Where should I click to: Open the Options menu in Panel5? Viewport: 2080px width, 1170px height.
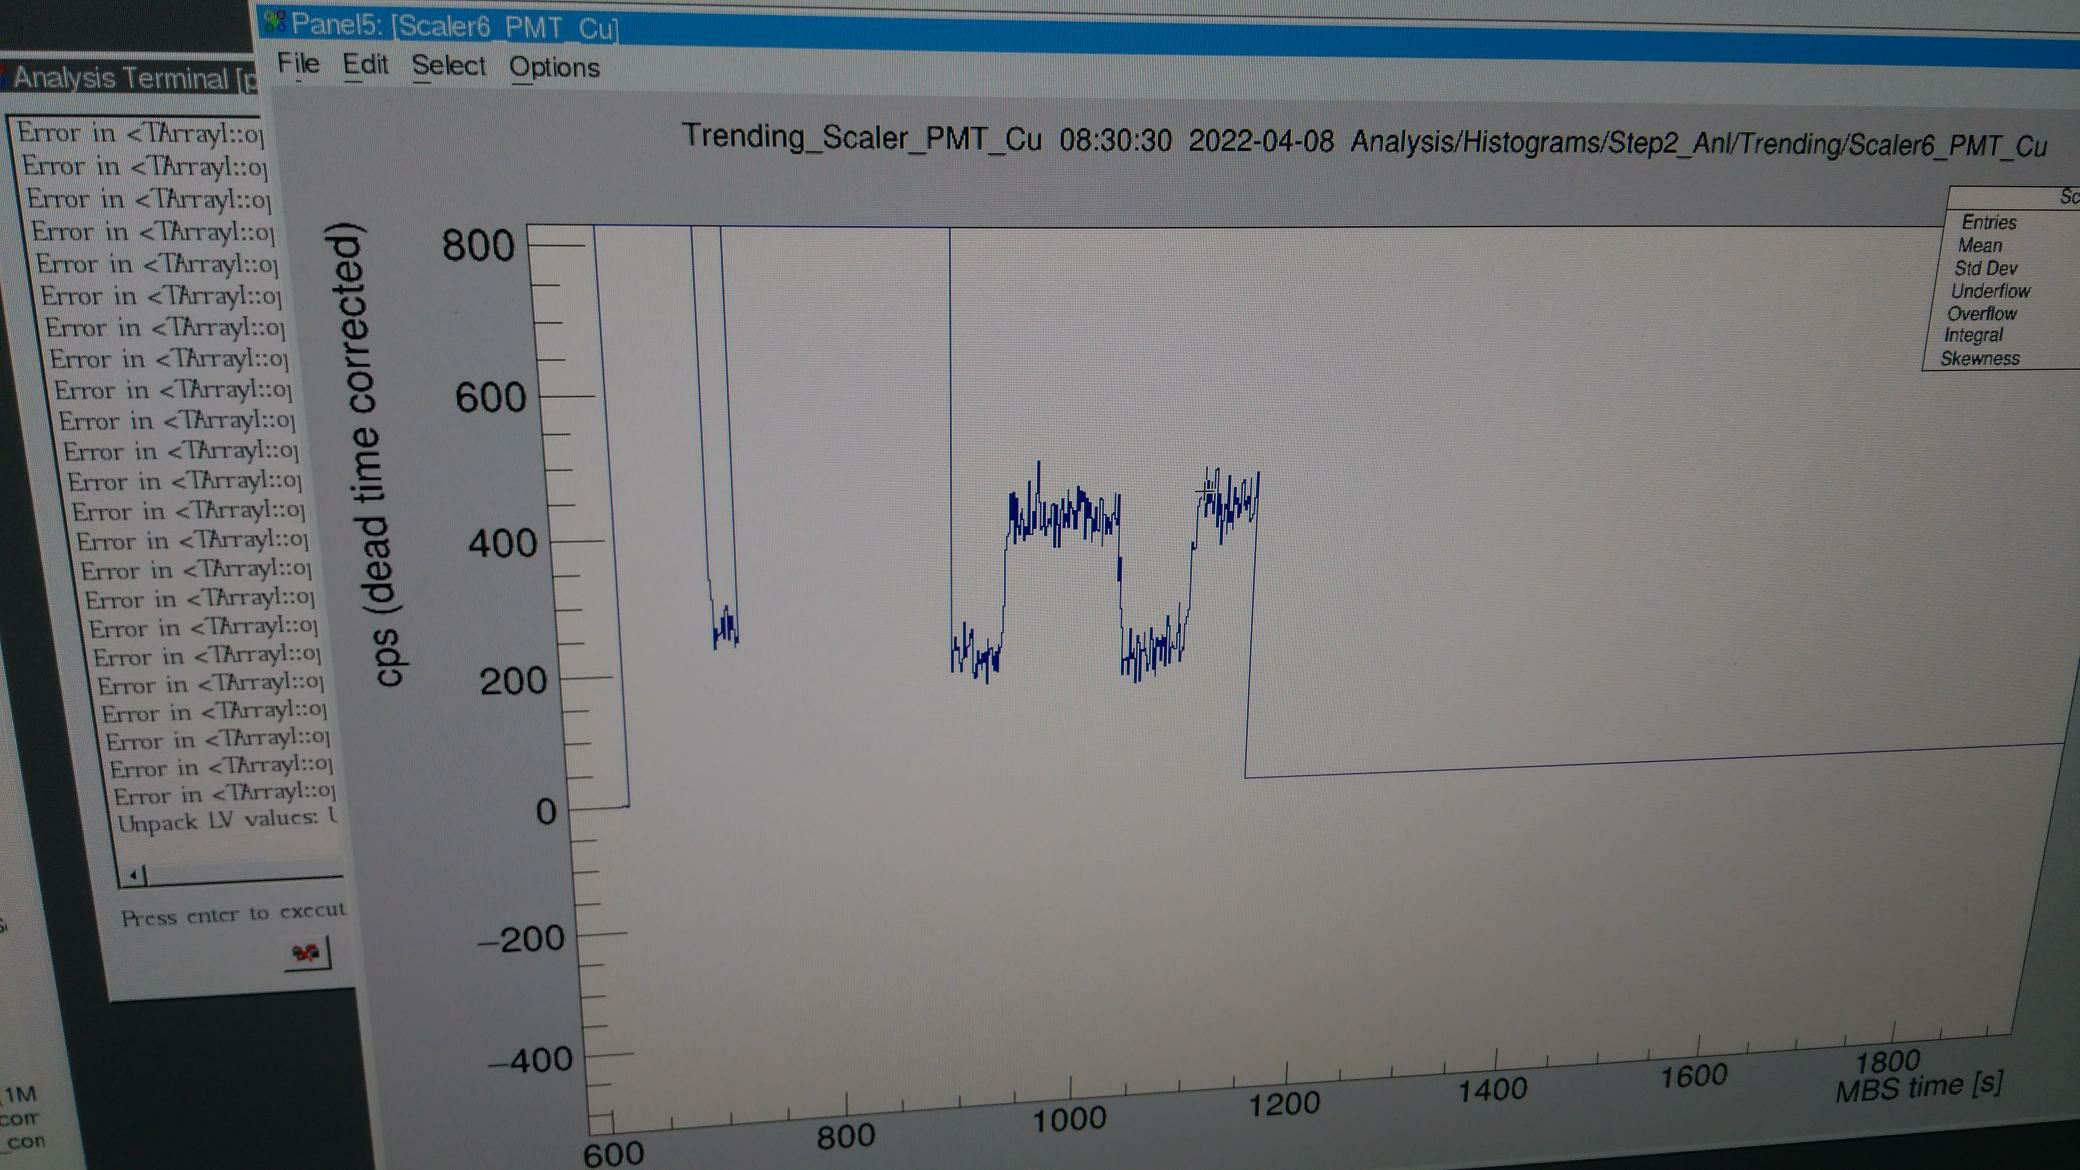[x=554, y=67]
